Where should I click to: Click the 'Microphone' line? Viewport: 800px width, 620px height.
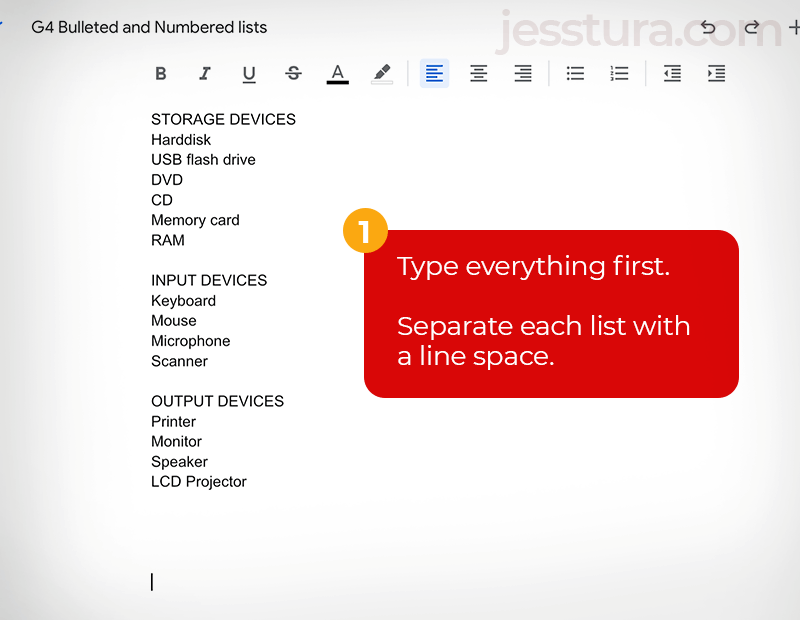(190, 341)
